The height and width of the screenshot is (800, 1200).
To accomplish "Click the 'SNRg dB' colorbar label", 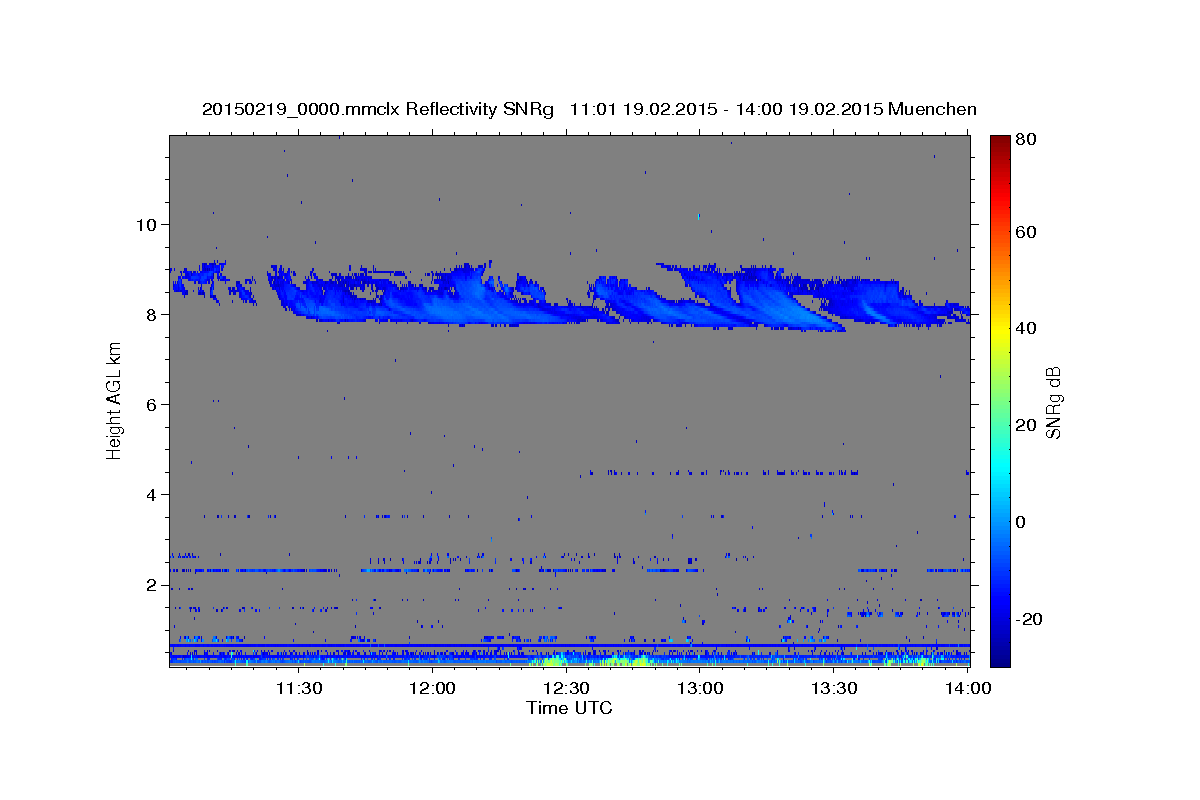I will pos(1052,400).
